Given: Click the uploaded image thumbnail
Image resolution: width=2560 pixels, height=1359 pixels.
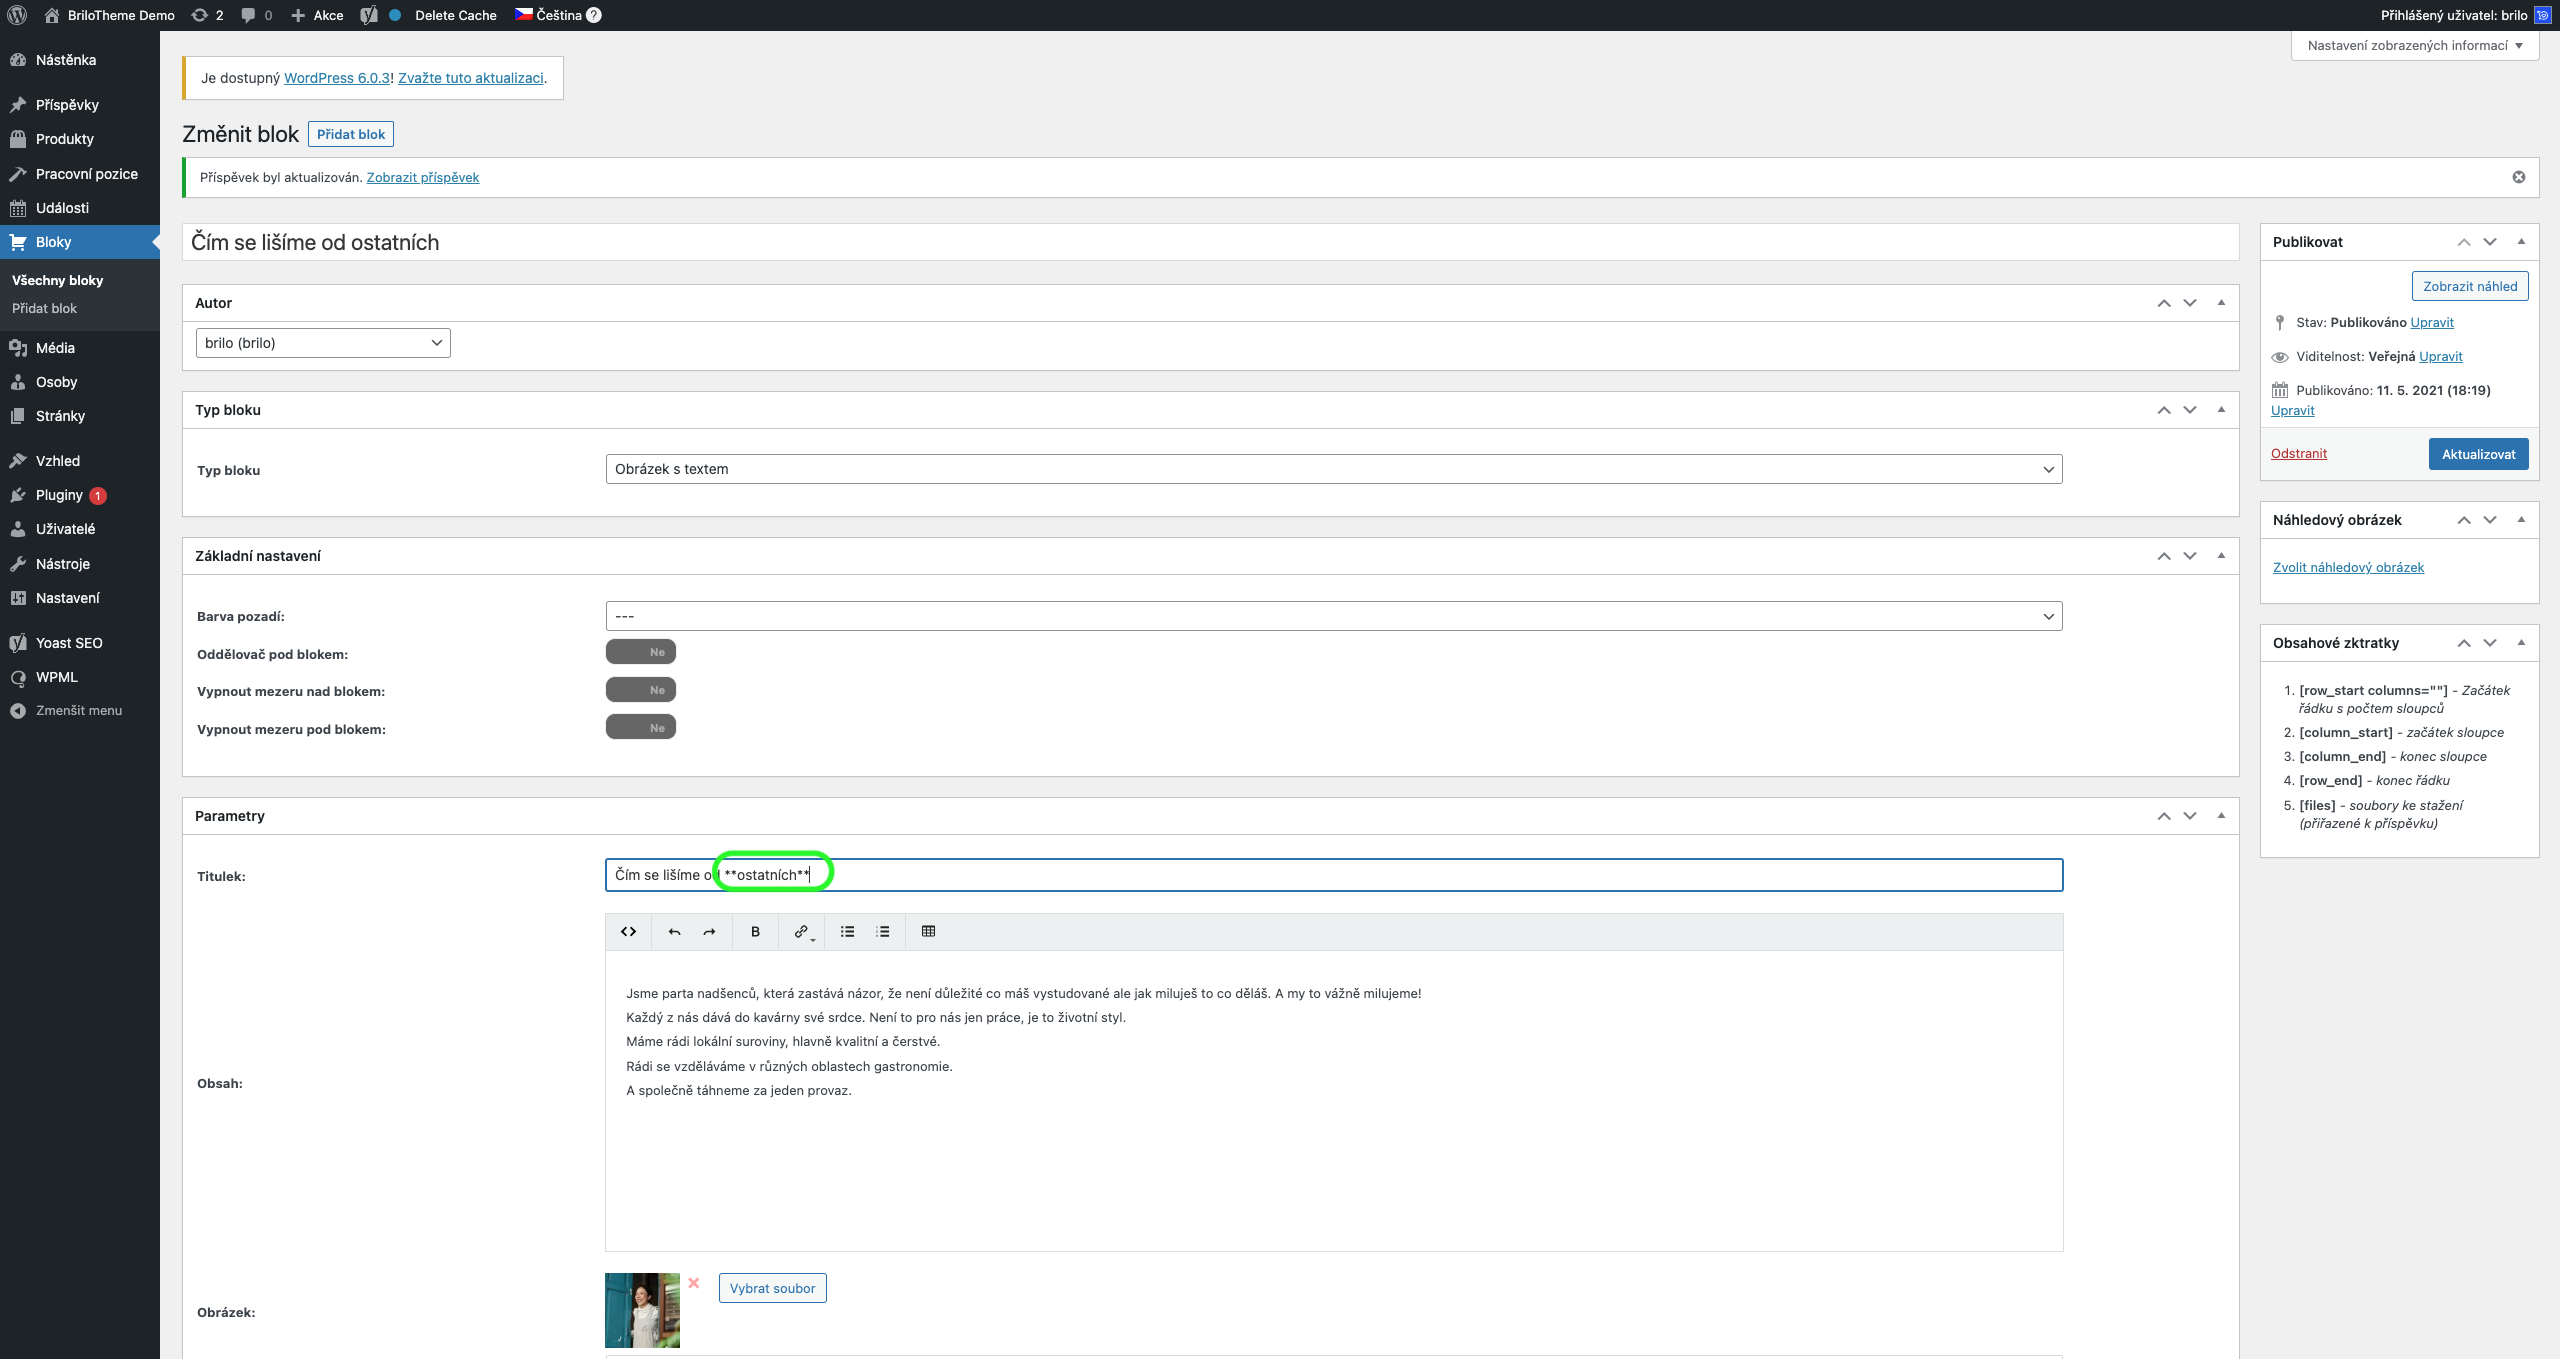Looking at the screenshot, I should pyautogui.click(x=642, y=1310).
